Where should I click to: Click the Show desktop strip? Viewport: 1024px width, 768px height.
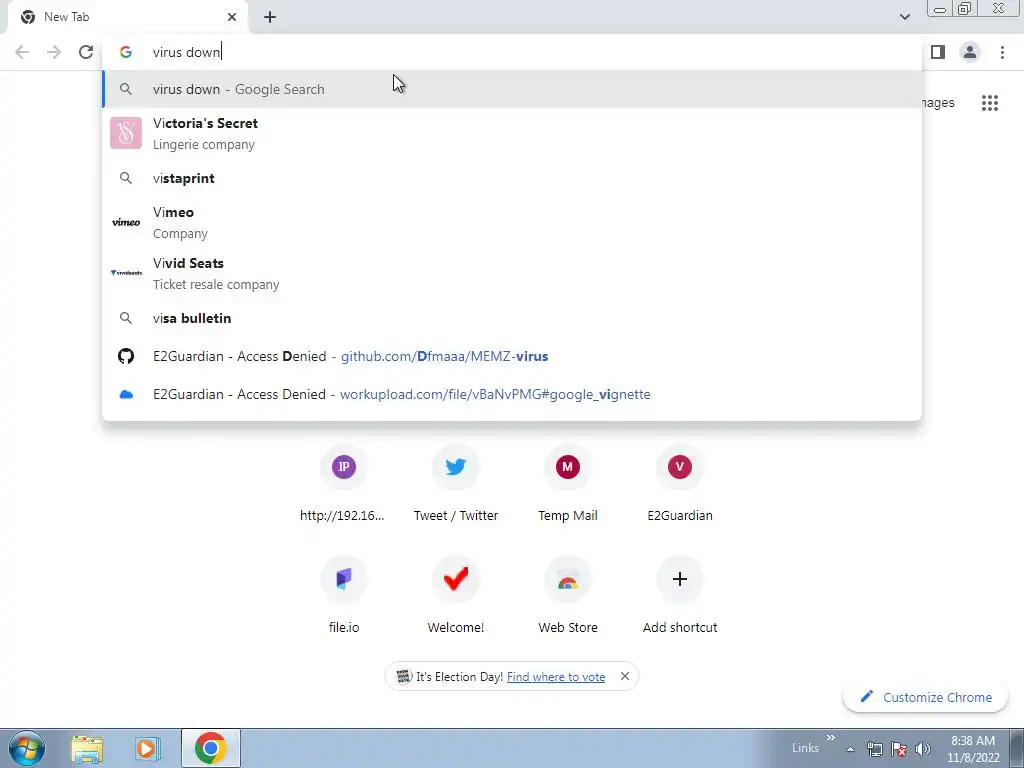[1017, 749]
